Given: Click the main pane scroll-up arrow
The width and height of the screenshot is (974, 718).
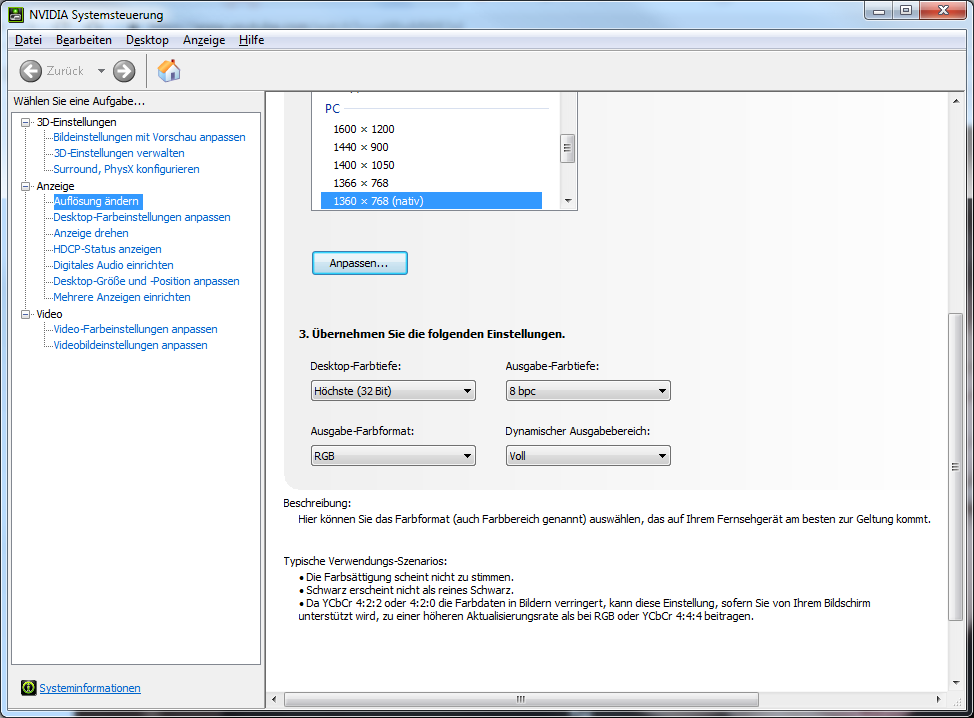Looking at the screenshot, I should click(x=956, y=101).
